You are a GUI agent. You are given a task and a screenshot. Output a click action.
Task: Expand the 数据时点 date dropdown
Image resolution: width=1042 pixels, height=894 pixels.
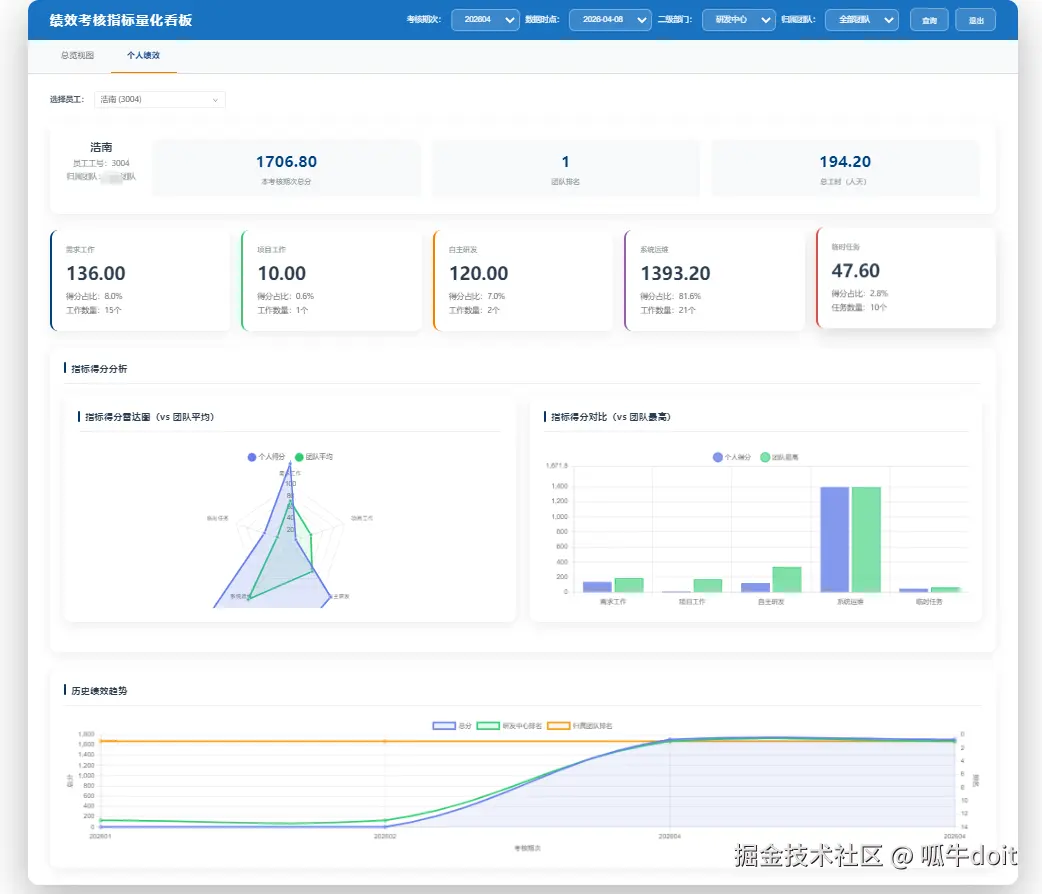coord(609,20)
